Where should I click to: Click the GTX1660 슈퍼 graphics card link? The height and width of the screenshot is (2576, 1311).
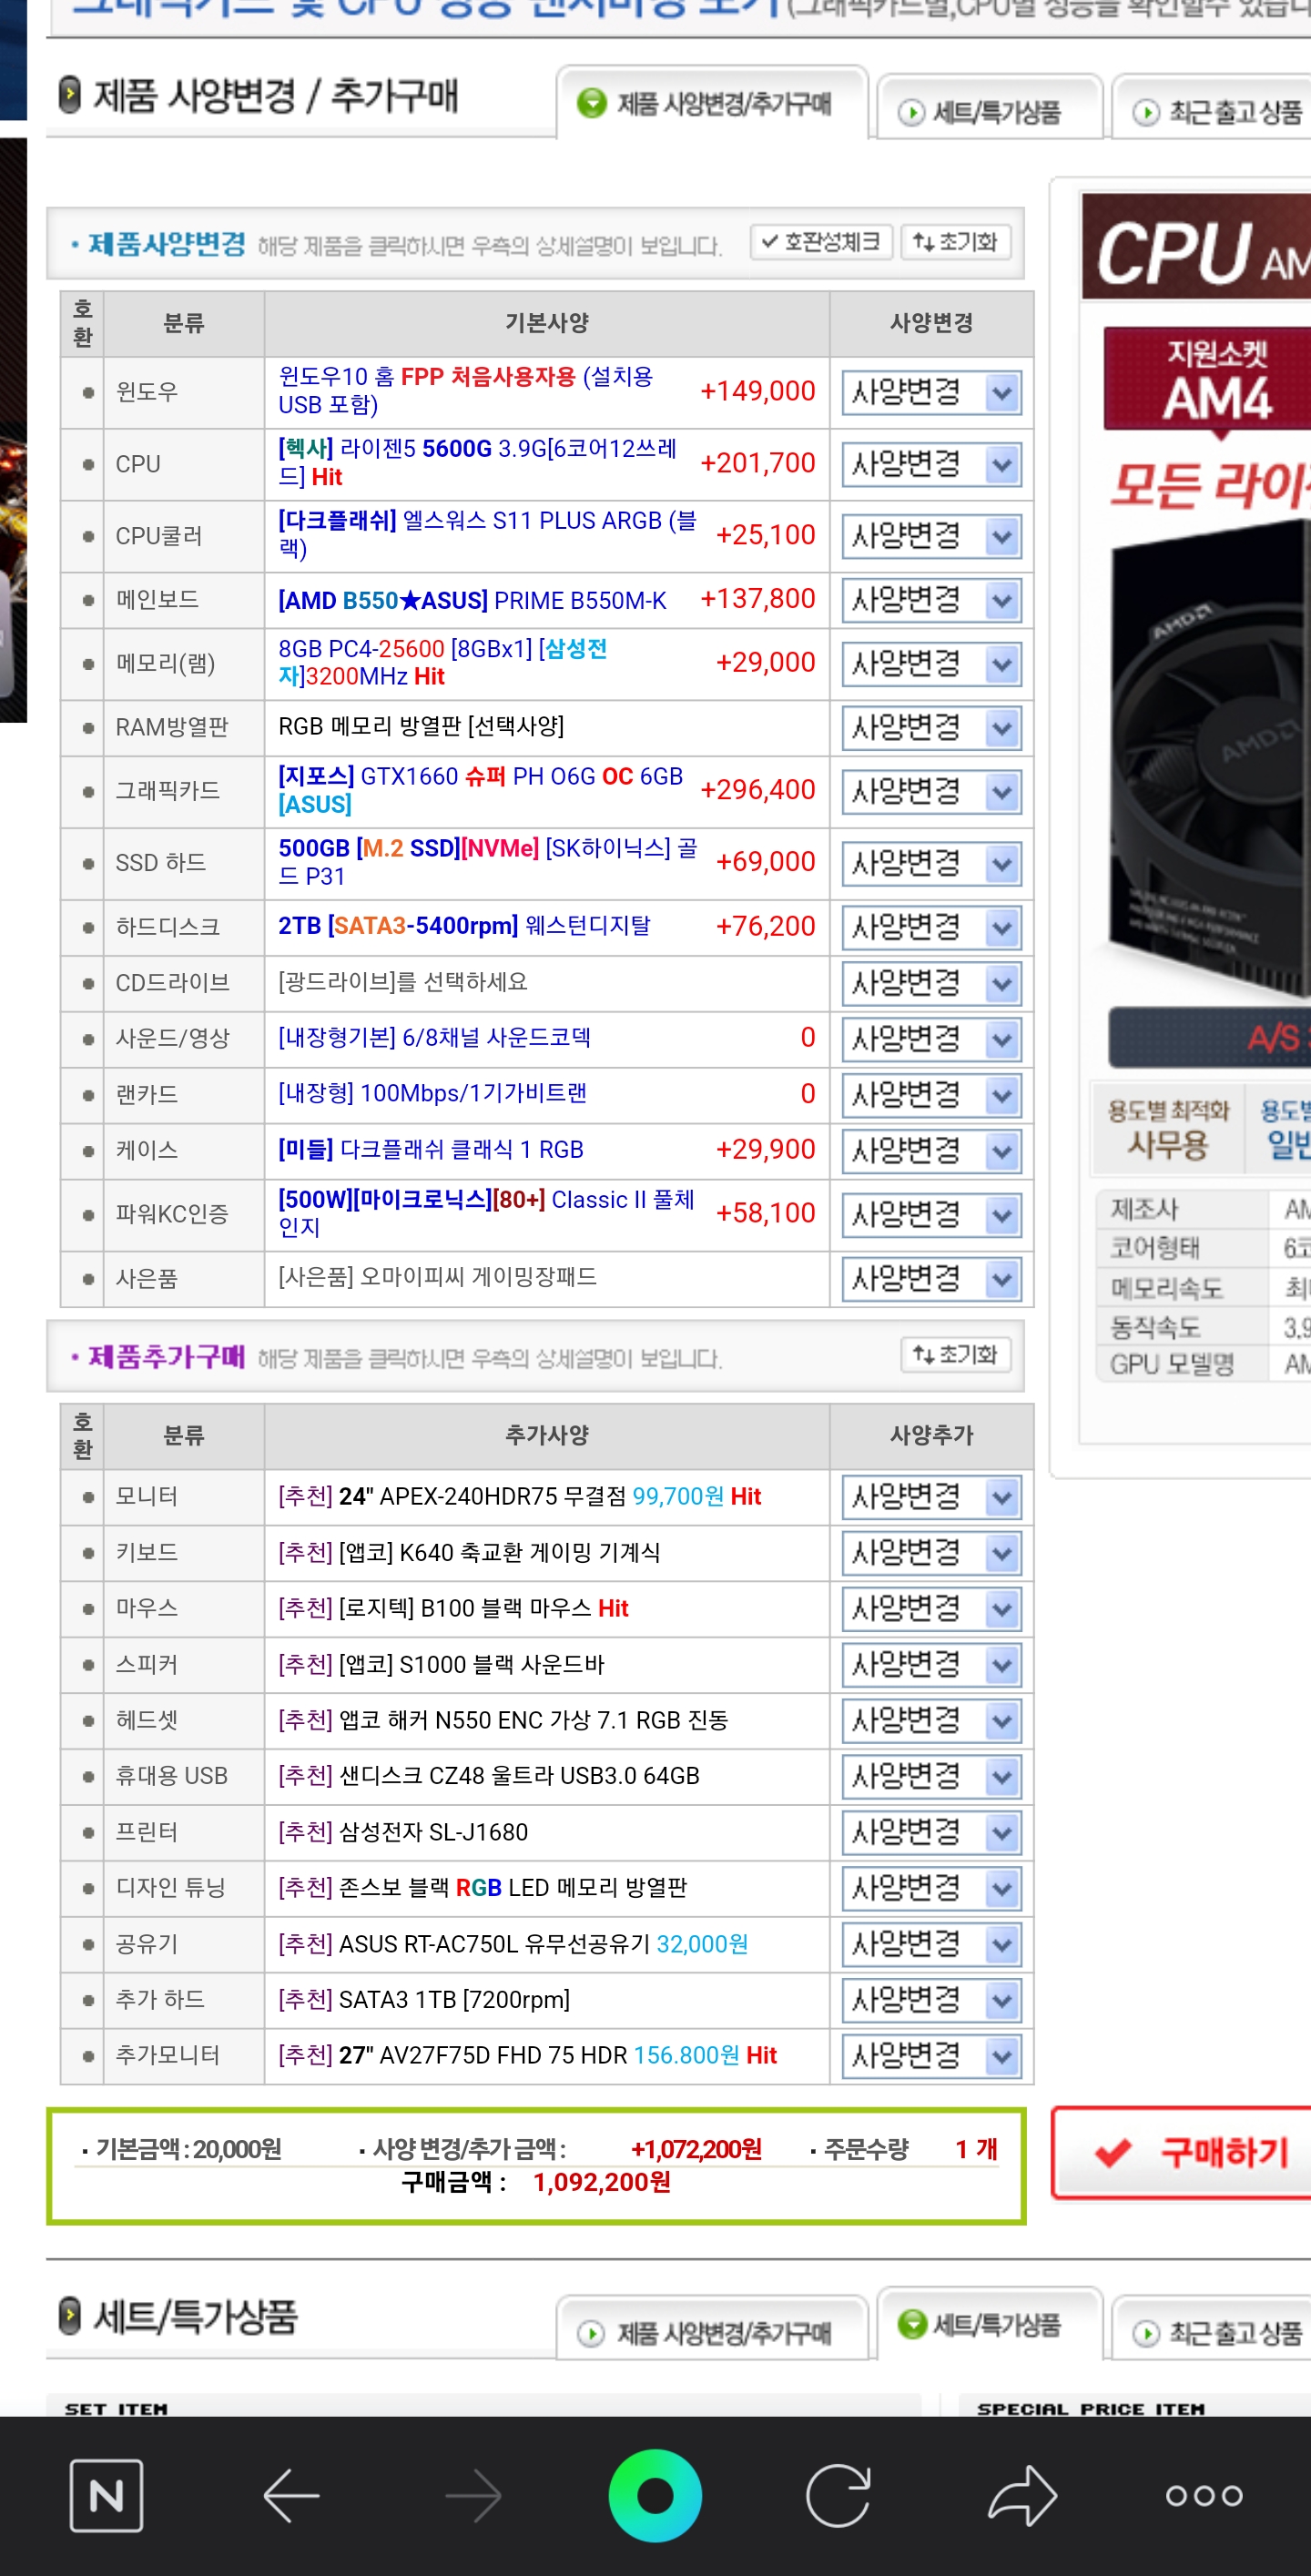(480, 789)
